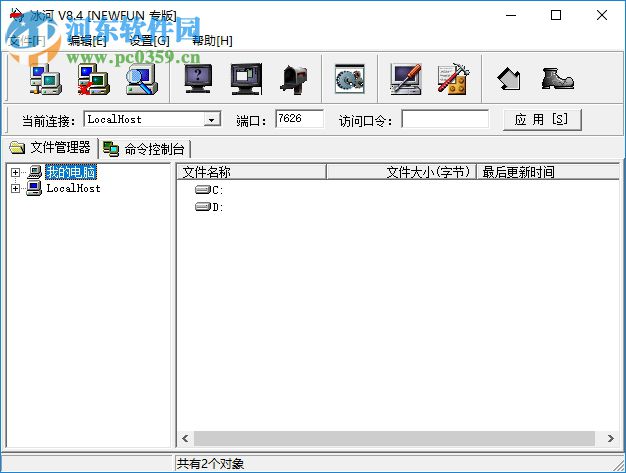Screen dimensions: 626x473
Task: Open the 当前连接 LocalHost dropdown arrow
Action: (212, 119)
